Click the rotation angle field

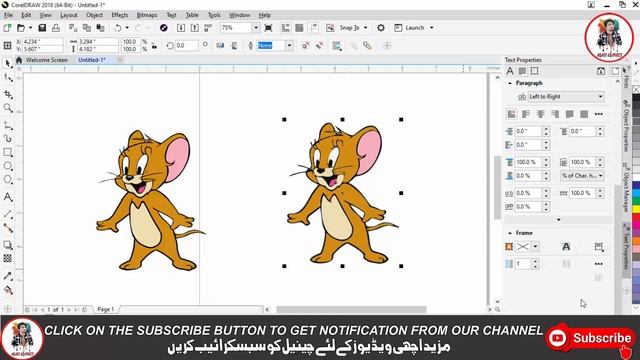tap(187, 45)
